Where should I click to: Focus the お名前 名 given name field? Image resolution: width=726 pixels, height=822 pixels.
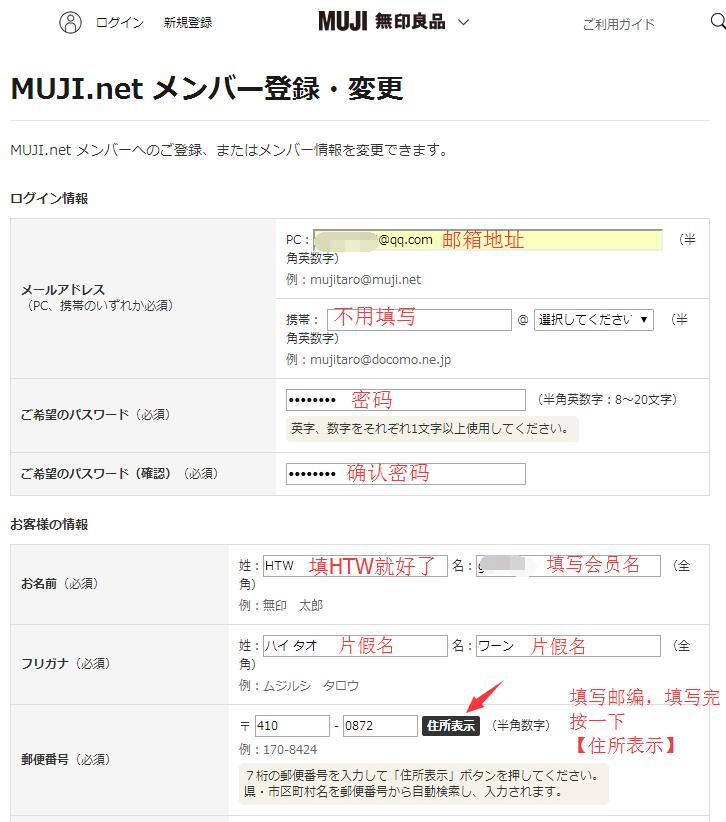(568, 566)
